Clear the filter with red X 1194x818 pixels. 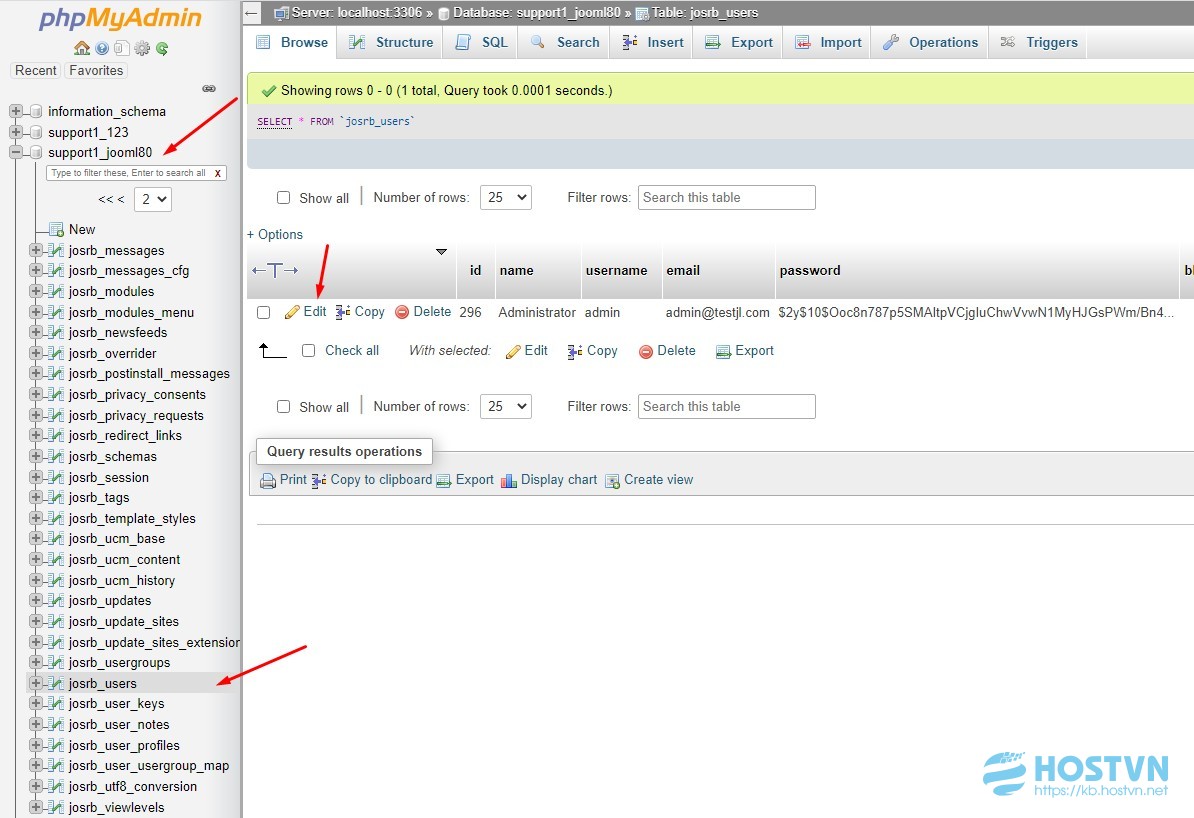point(218,173)
